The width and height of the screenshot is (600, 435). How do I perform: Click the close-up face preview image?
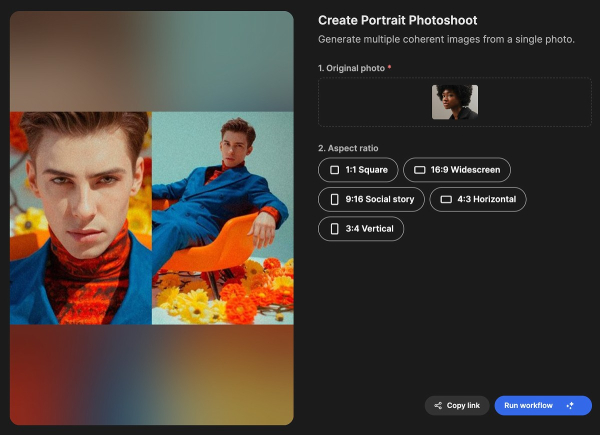tap(81, 218)
